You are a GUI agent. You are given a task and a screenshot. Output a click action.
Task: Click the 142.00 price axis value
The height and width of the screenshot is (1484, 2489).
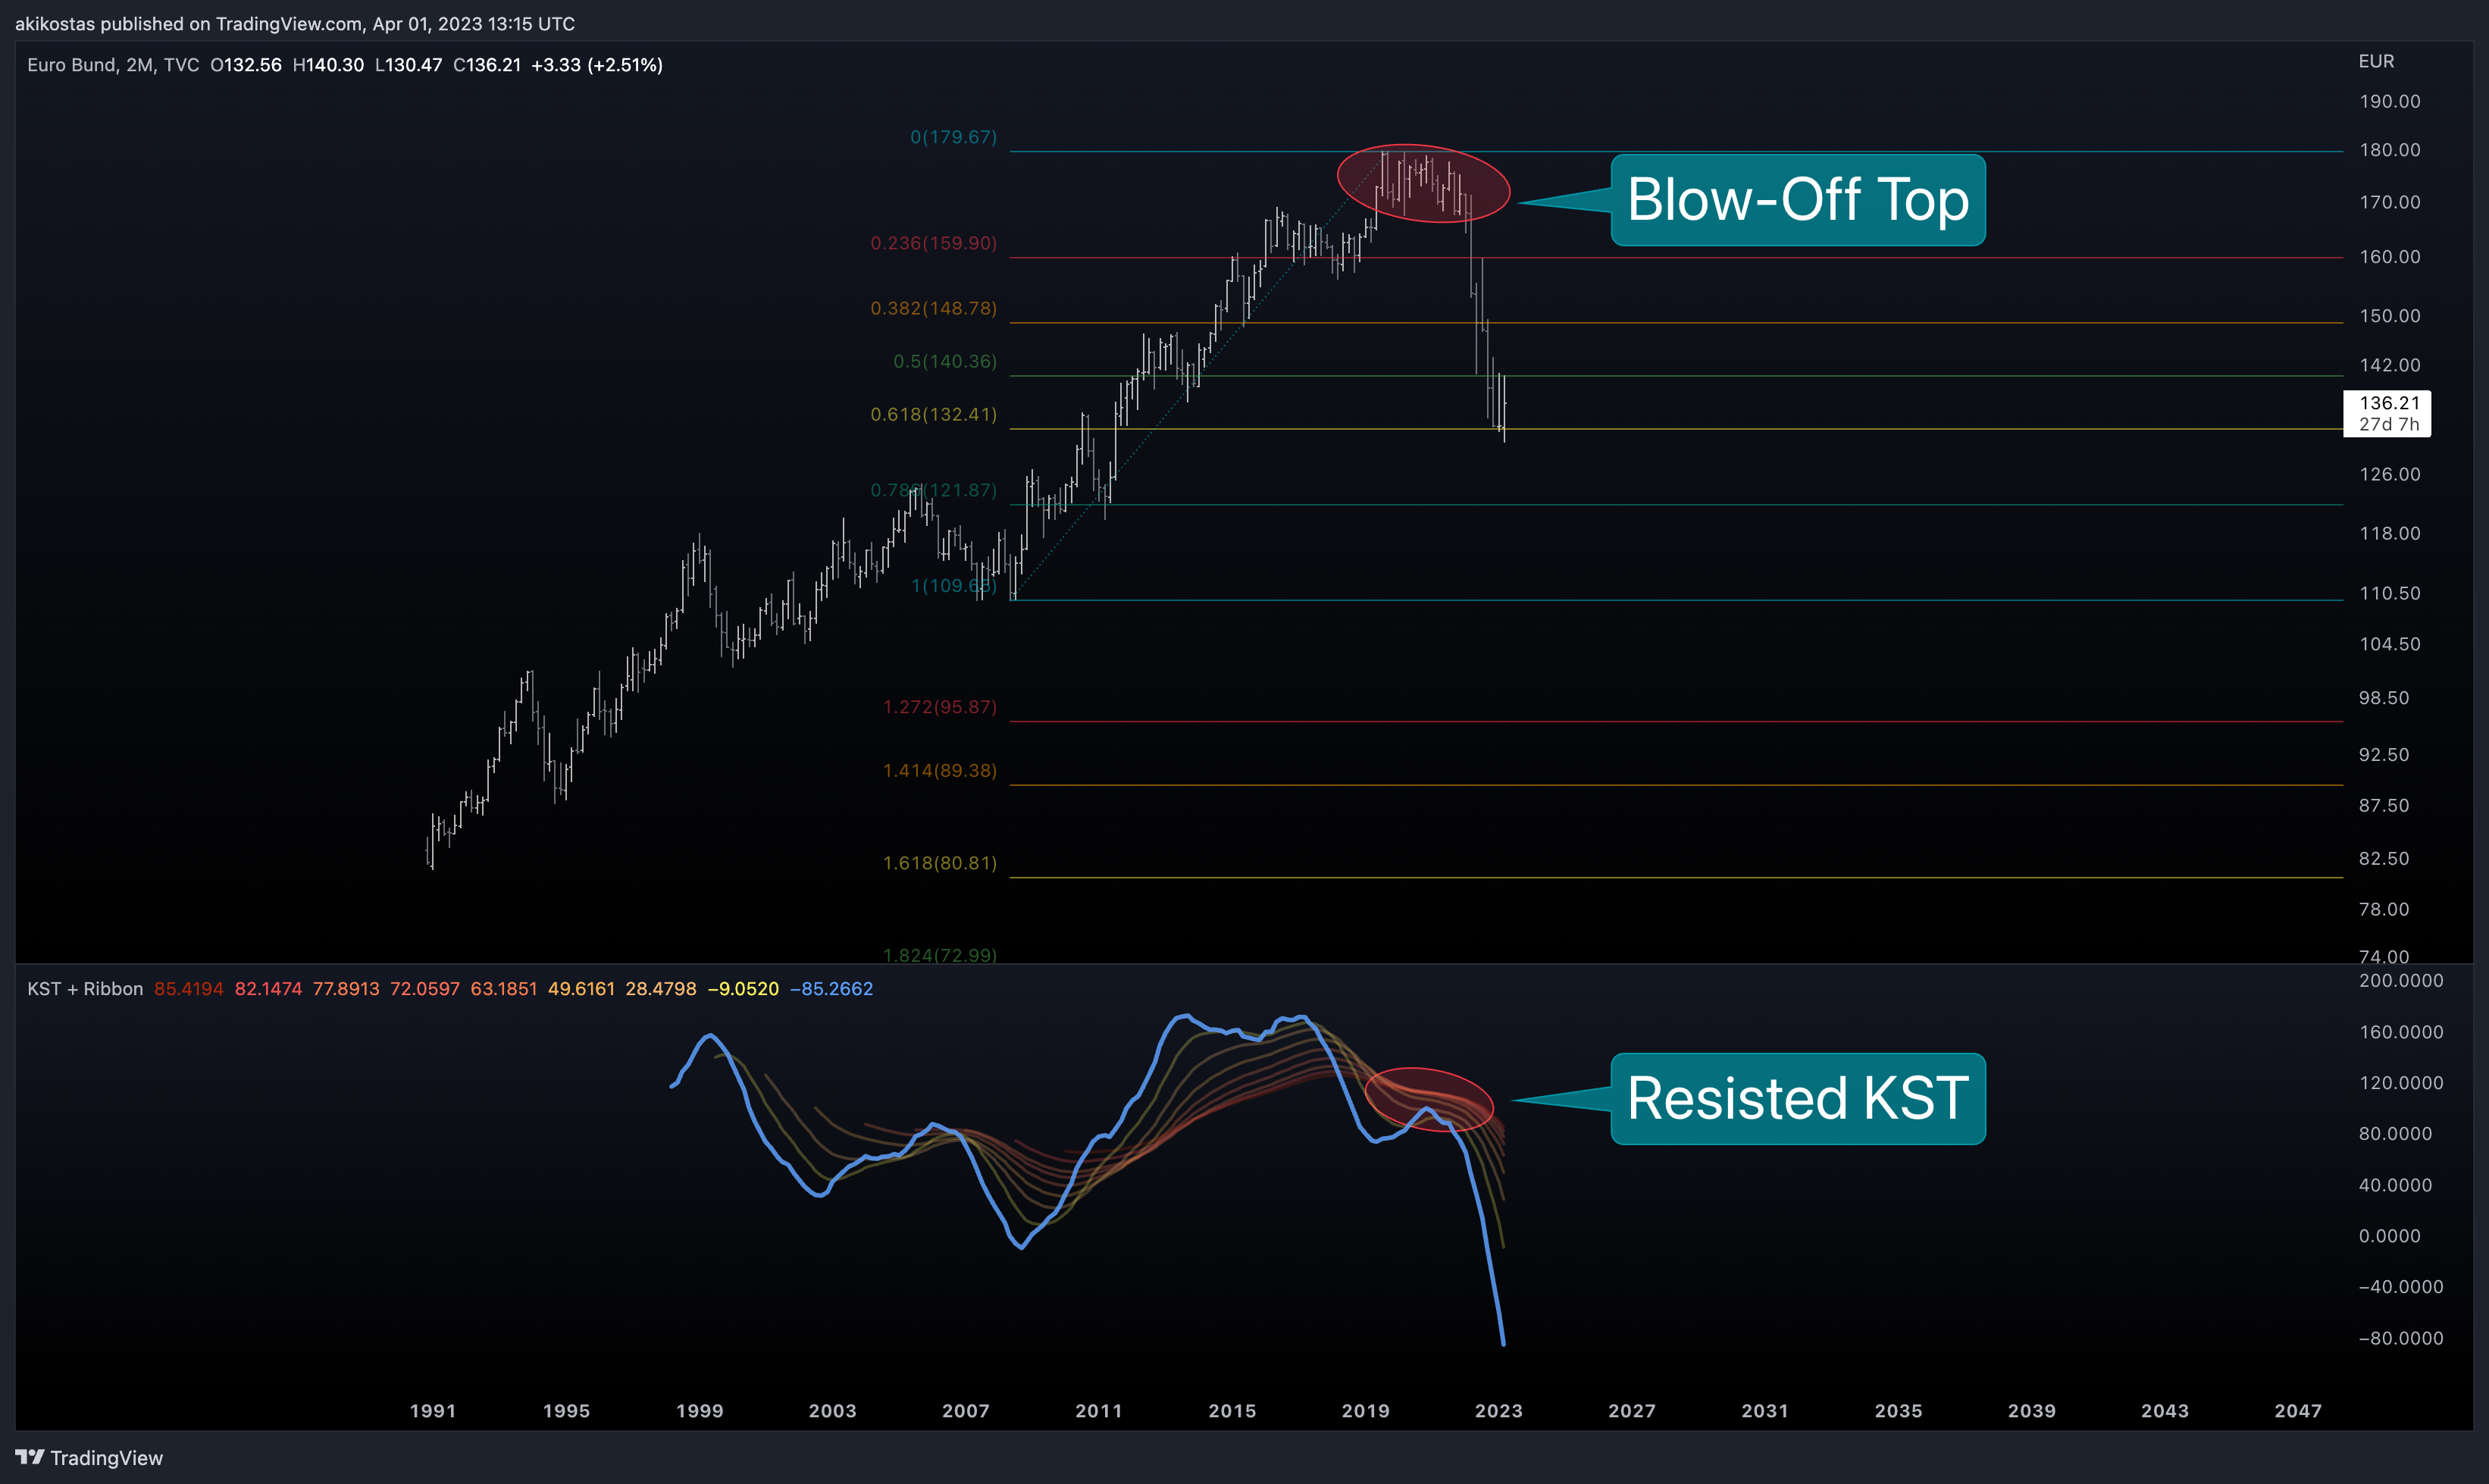coord(2389,365)
